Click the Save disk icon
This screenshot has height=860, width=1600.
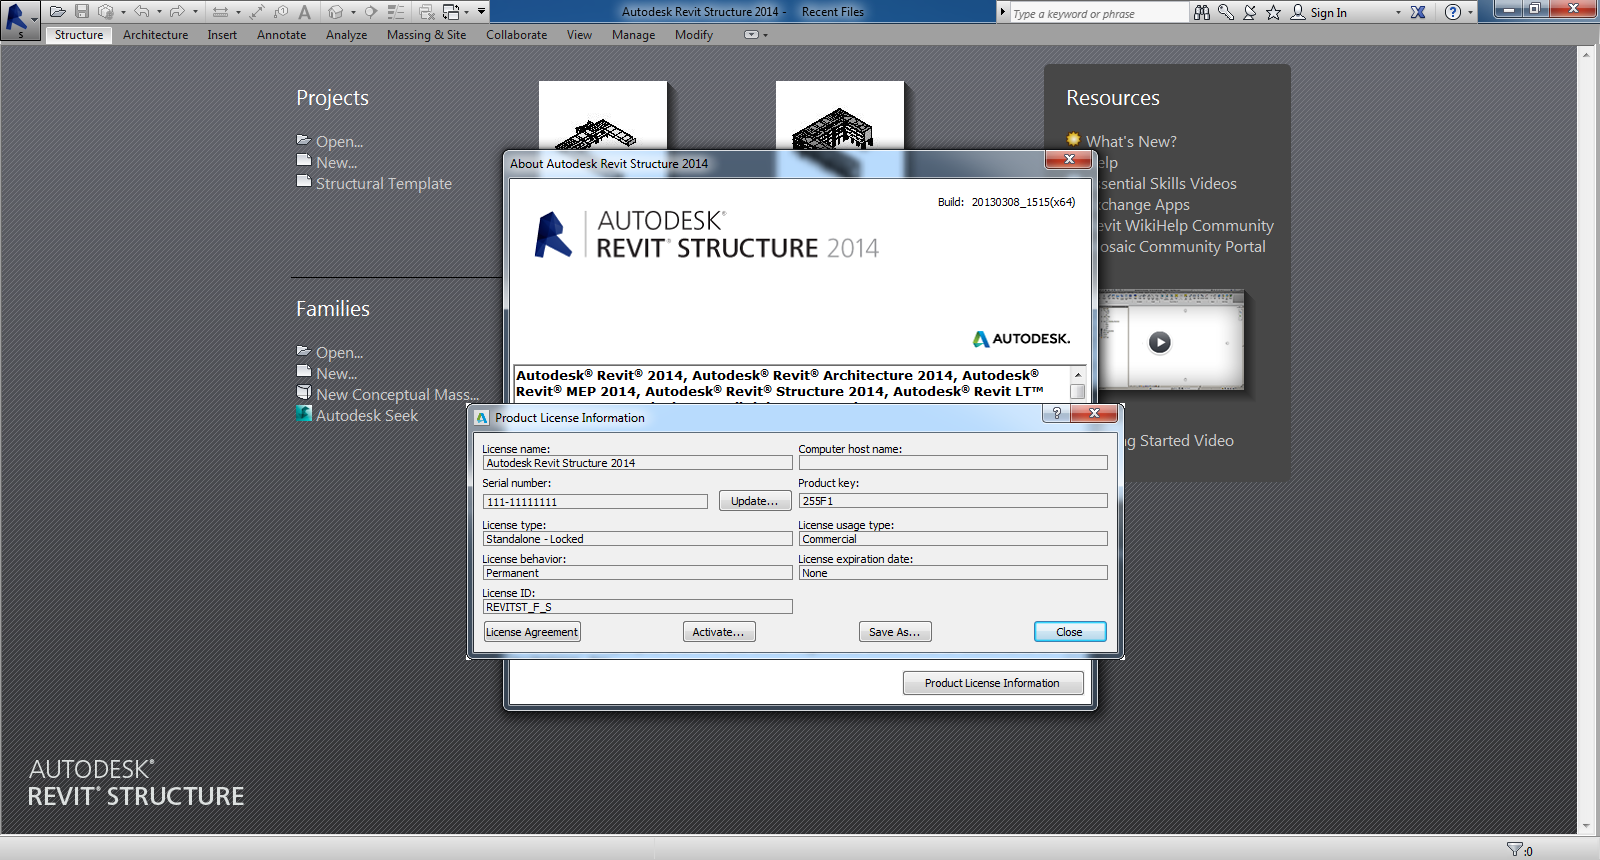tap(82, 12)
